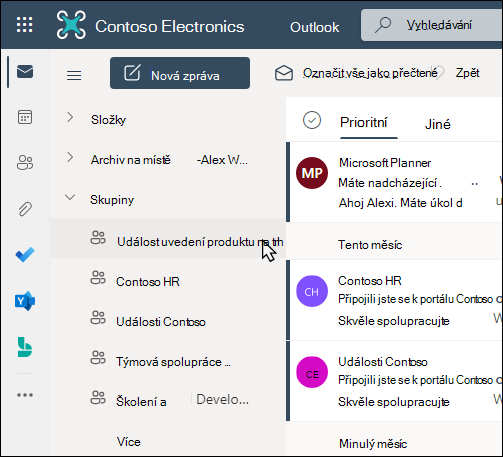Click the Zpět undo button
This screenshot has height=457, width=503.
tap(467, 73)
